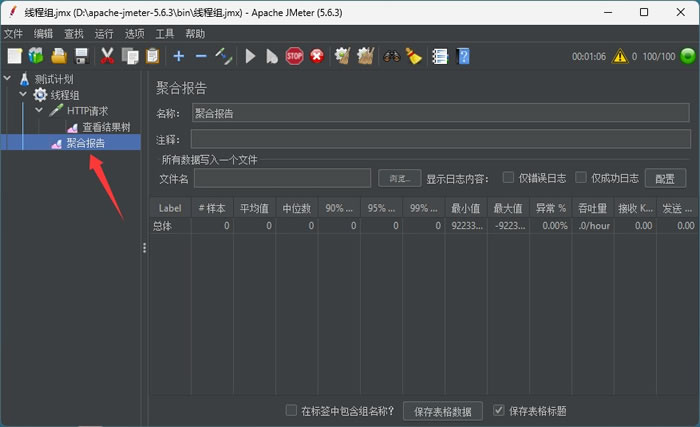Collapse the 线程组 tree node

(x=23, y=94)
